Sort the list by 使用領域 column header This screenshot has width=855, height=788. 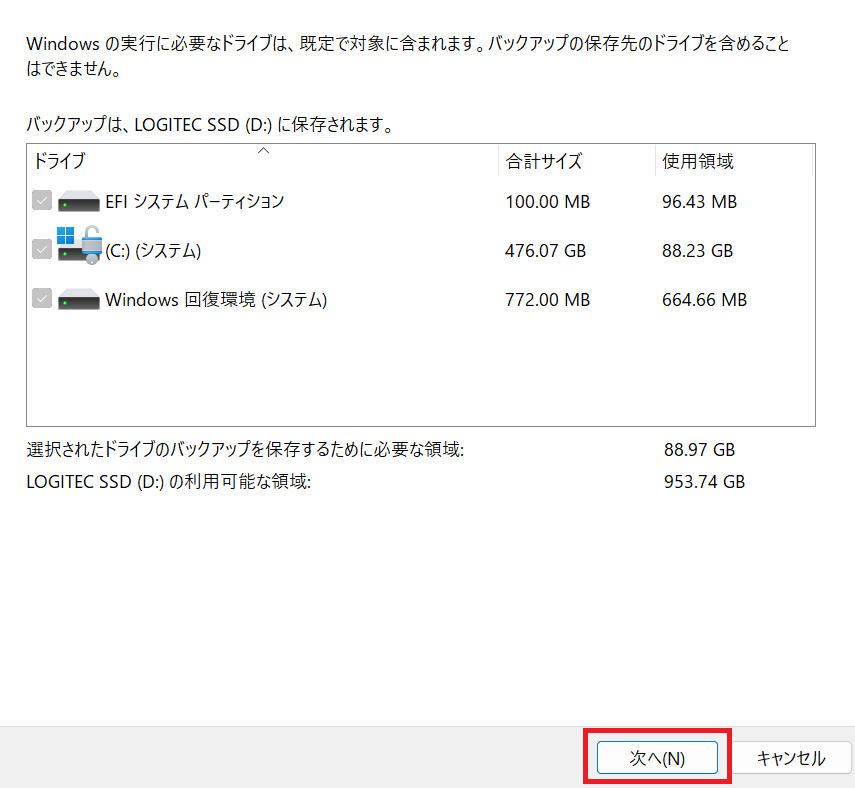(698, 162)
